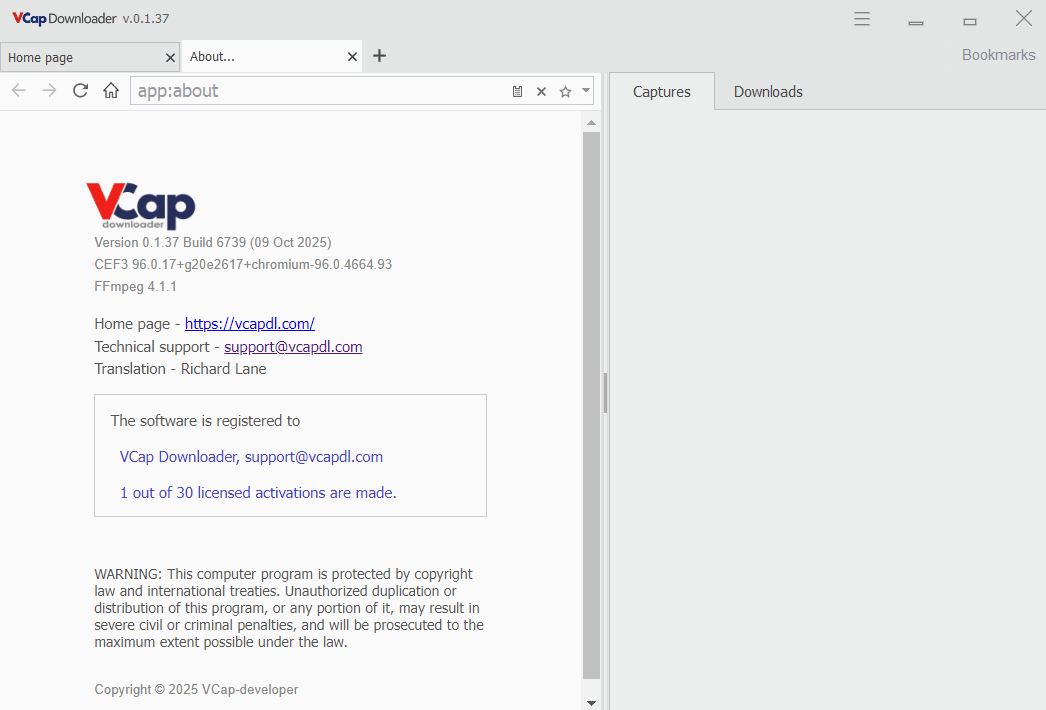This screenshot has width=1046, height=710.
Task: Clear the address bar with X icon
Action: (x=542, y=91)
